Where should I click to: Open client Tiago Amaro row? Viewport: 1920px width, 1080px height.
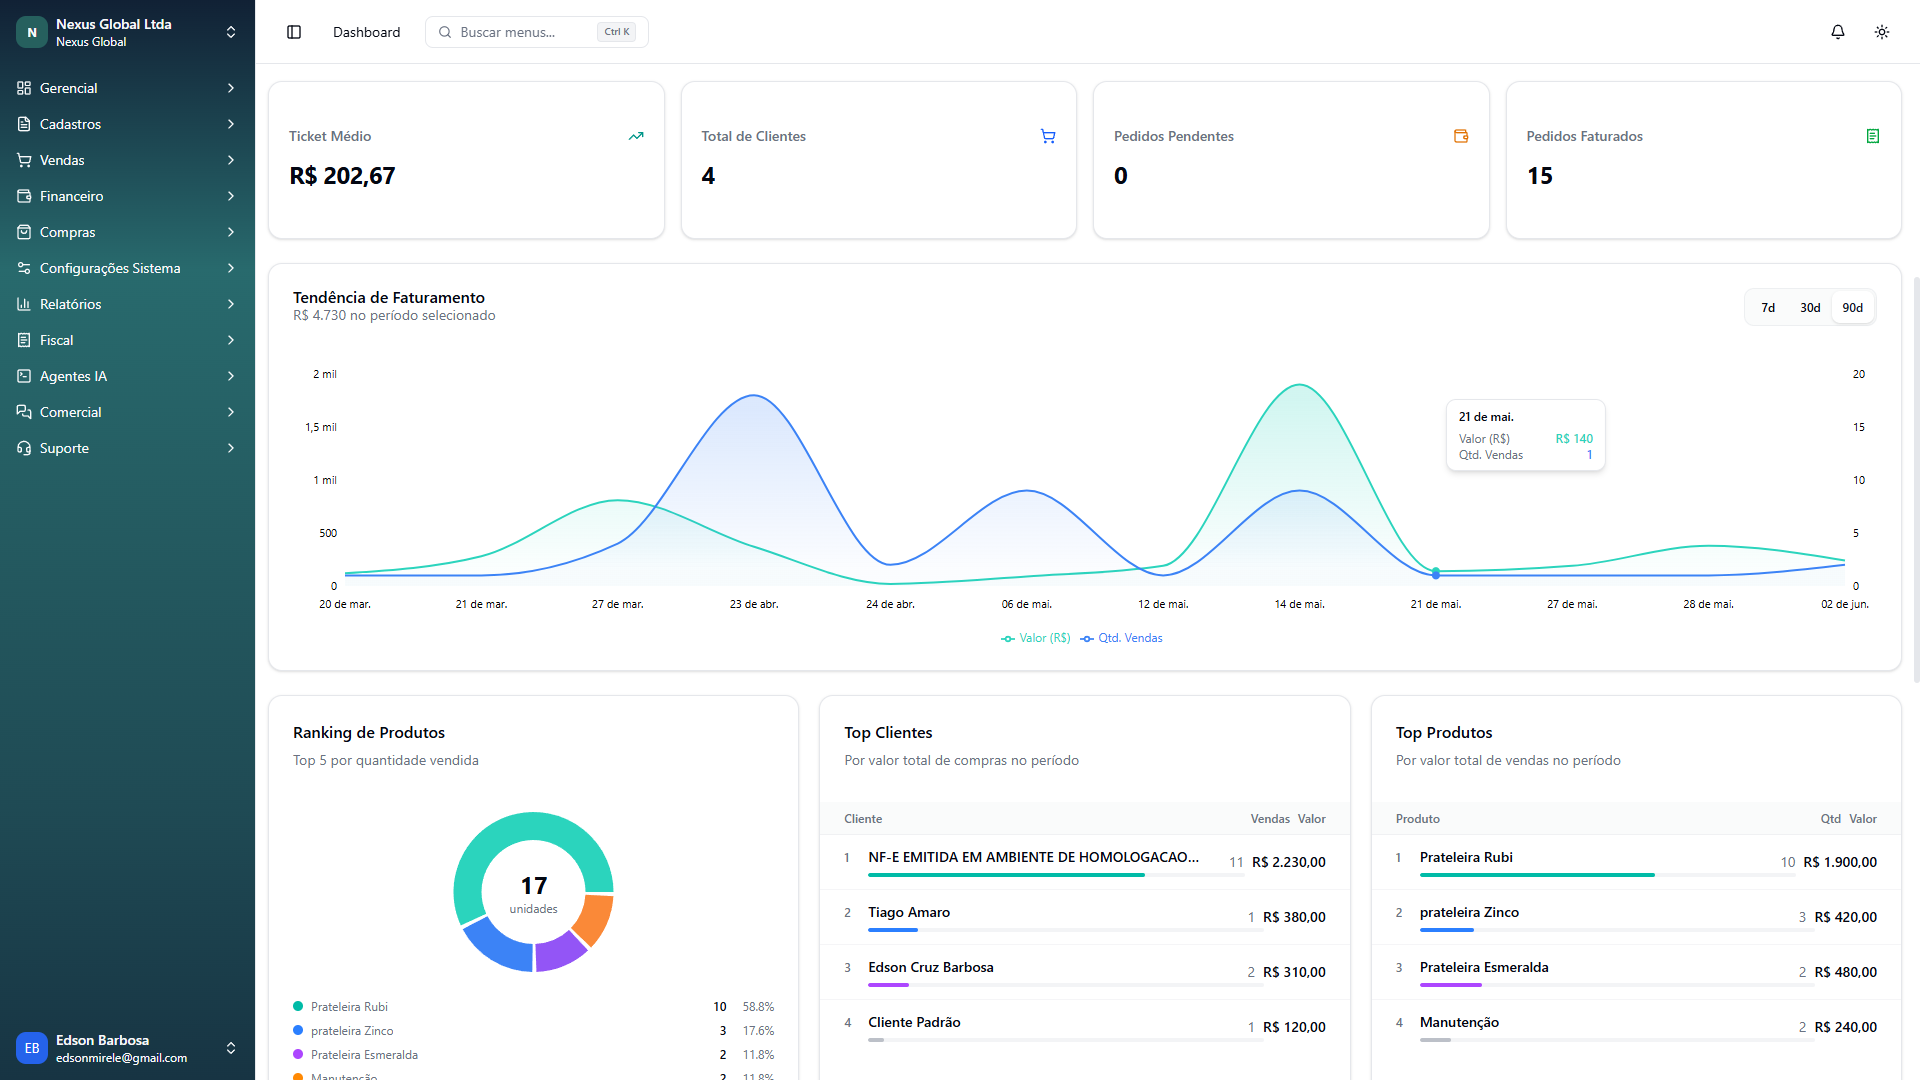[x=1085, y=917]
